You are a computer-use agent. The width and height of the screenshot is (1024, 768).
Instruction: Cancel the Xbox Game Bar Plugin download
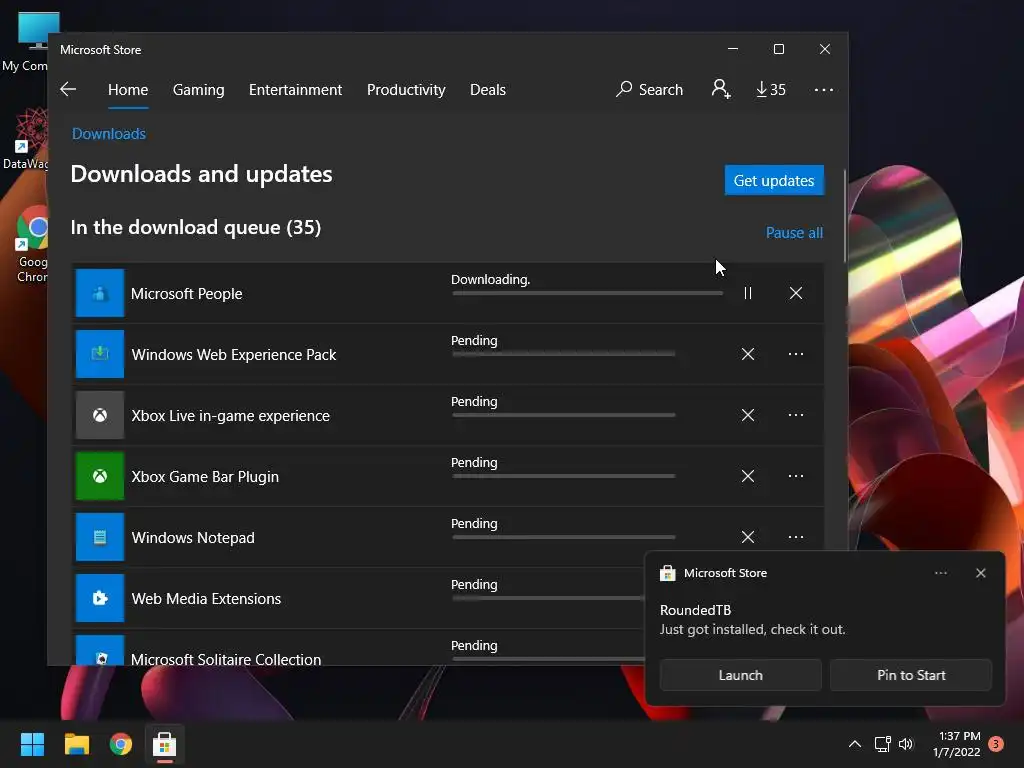click(x=748, y=476)
